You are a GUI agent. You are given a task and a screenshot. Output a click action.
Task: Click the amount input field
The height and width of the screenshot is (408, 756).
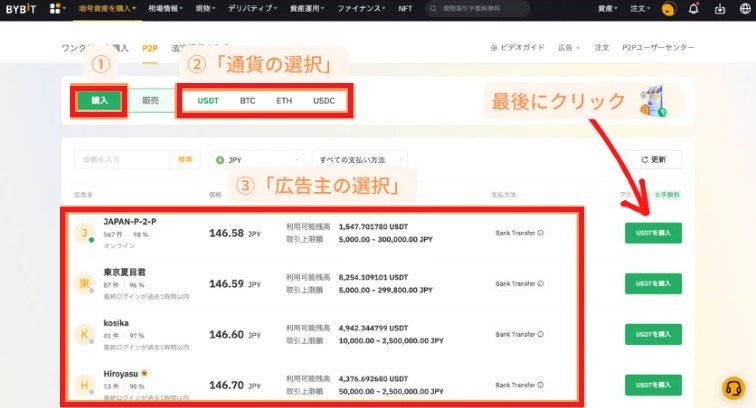tap(122, 160)
